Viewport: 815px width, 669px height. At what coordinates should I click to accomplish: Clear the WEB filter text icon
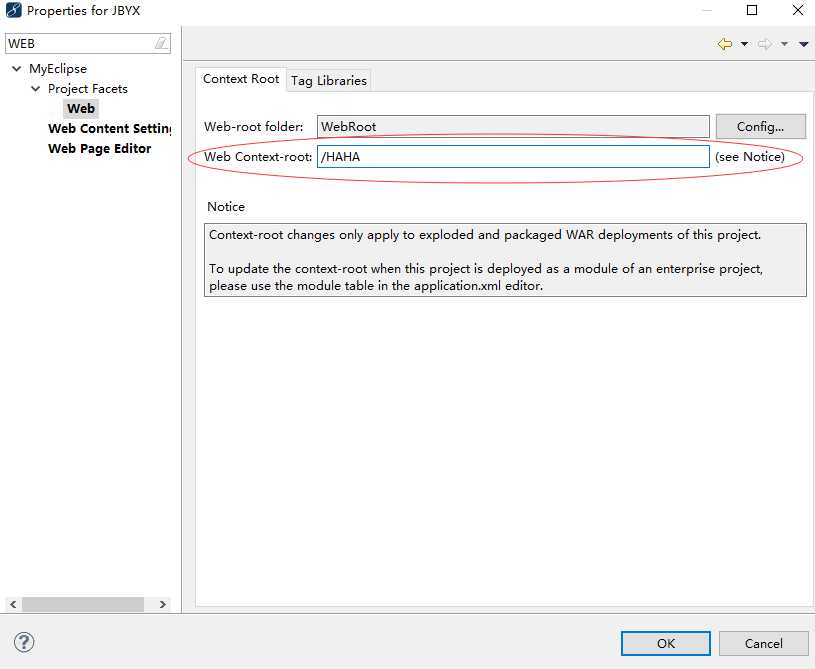161,43
